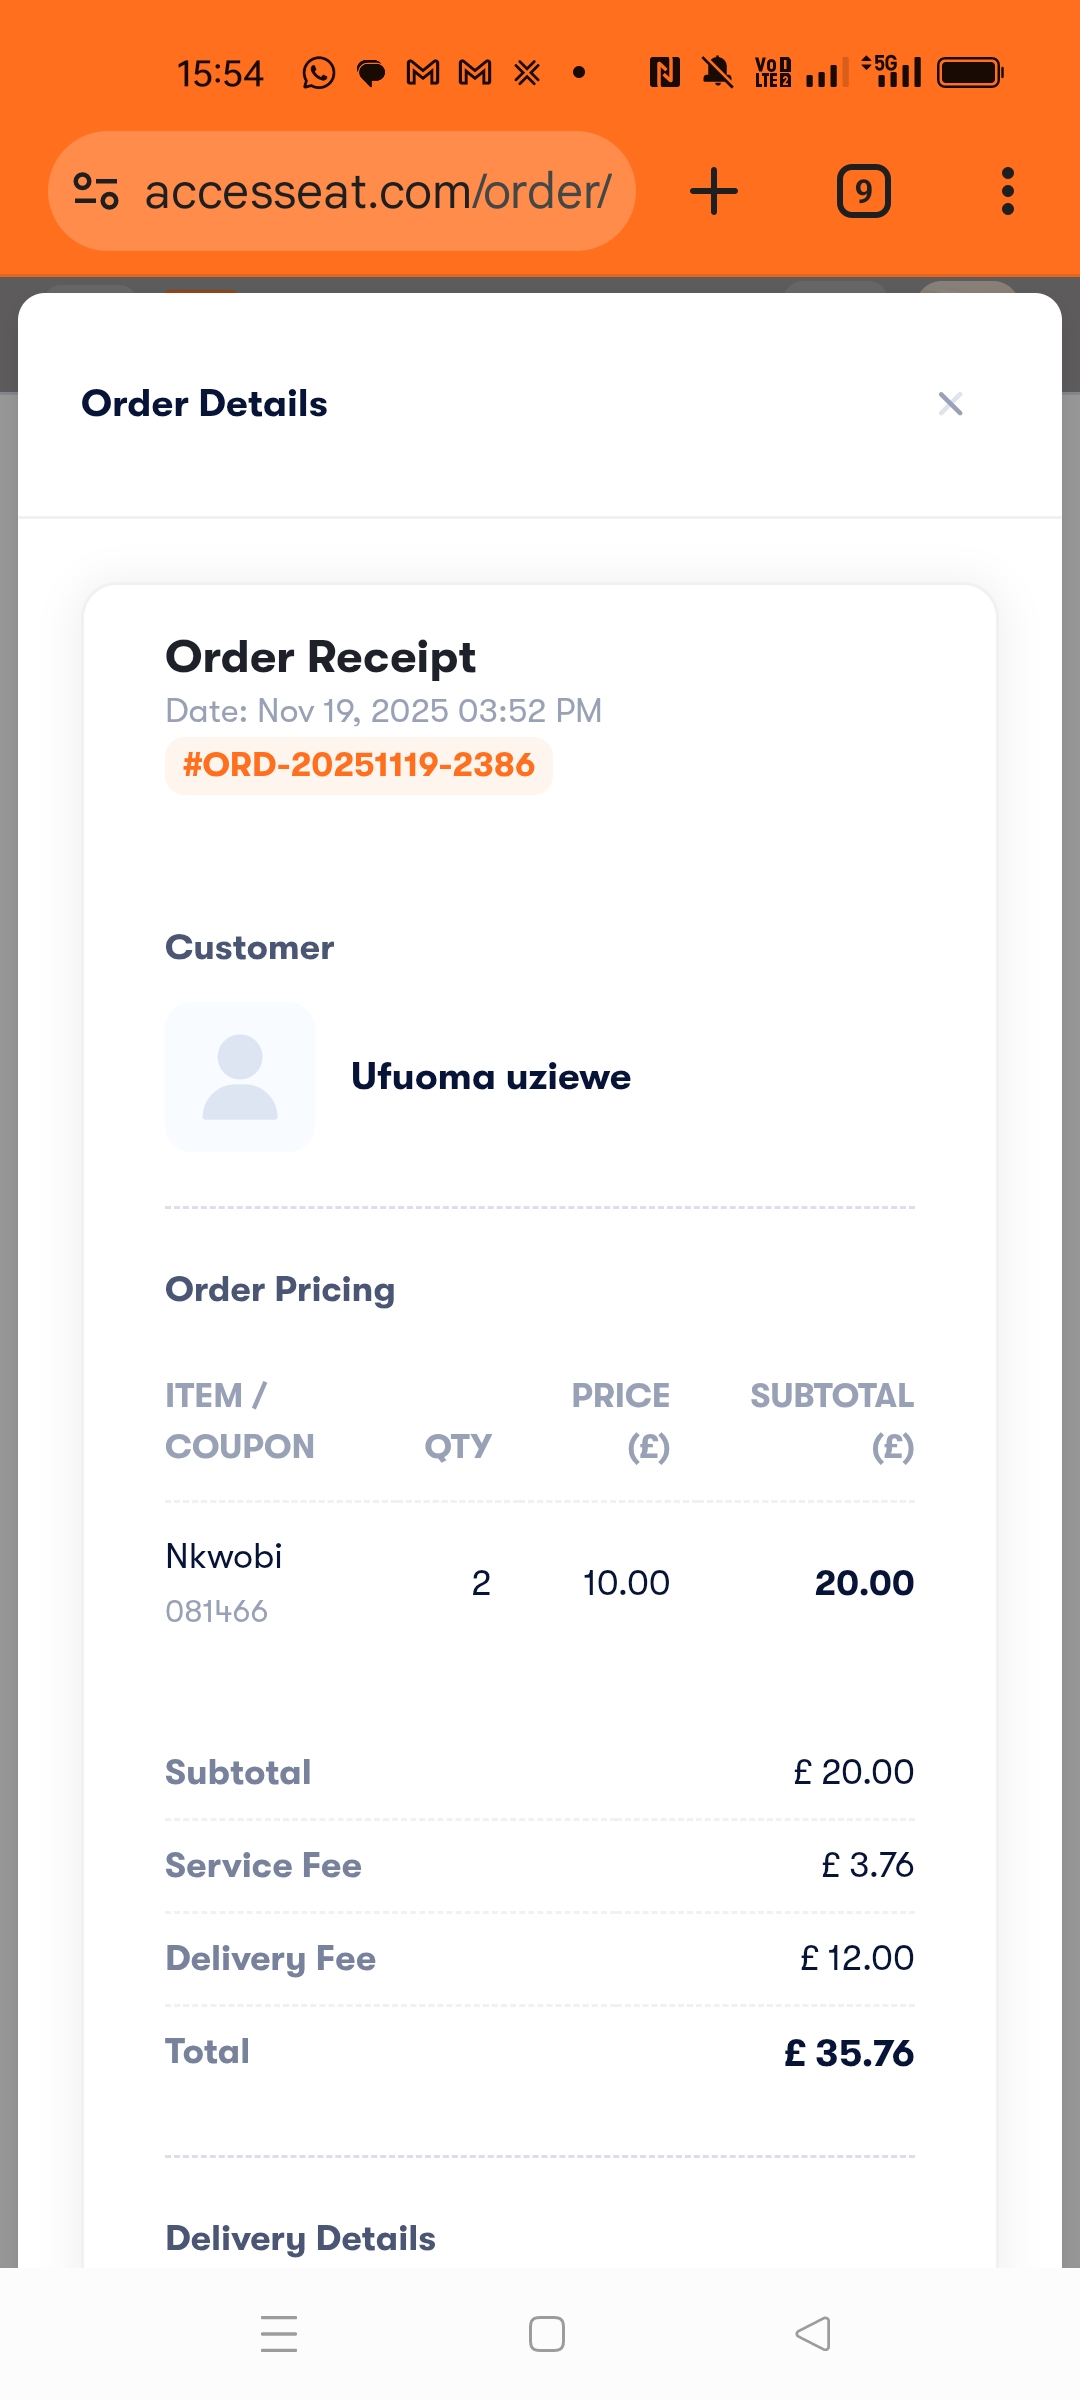Viewport: 1080px width, 2400px height.
Task: Tap the Android home navigation button
Action: (x=546, y=2334)
